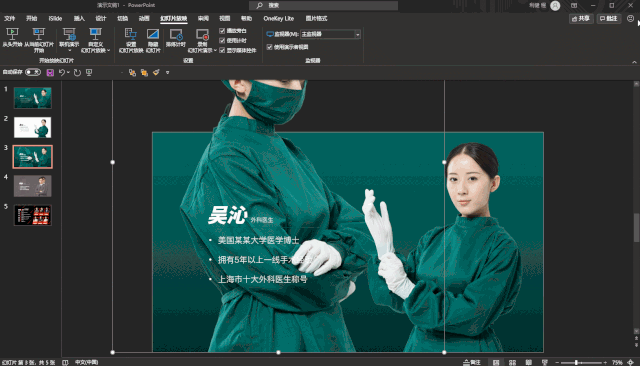Switch to Reading view icon
Image resolution: width=640 pixels, height=366 pixels.
point(529,362)
